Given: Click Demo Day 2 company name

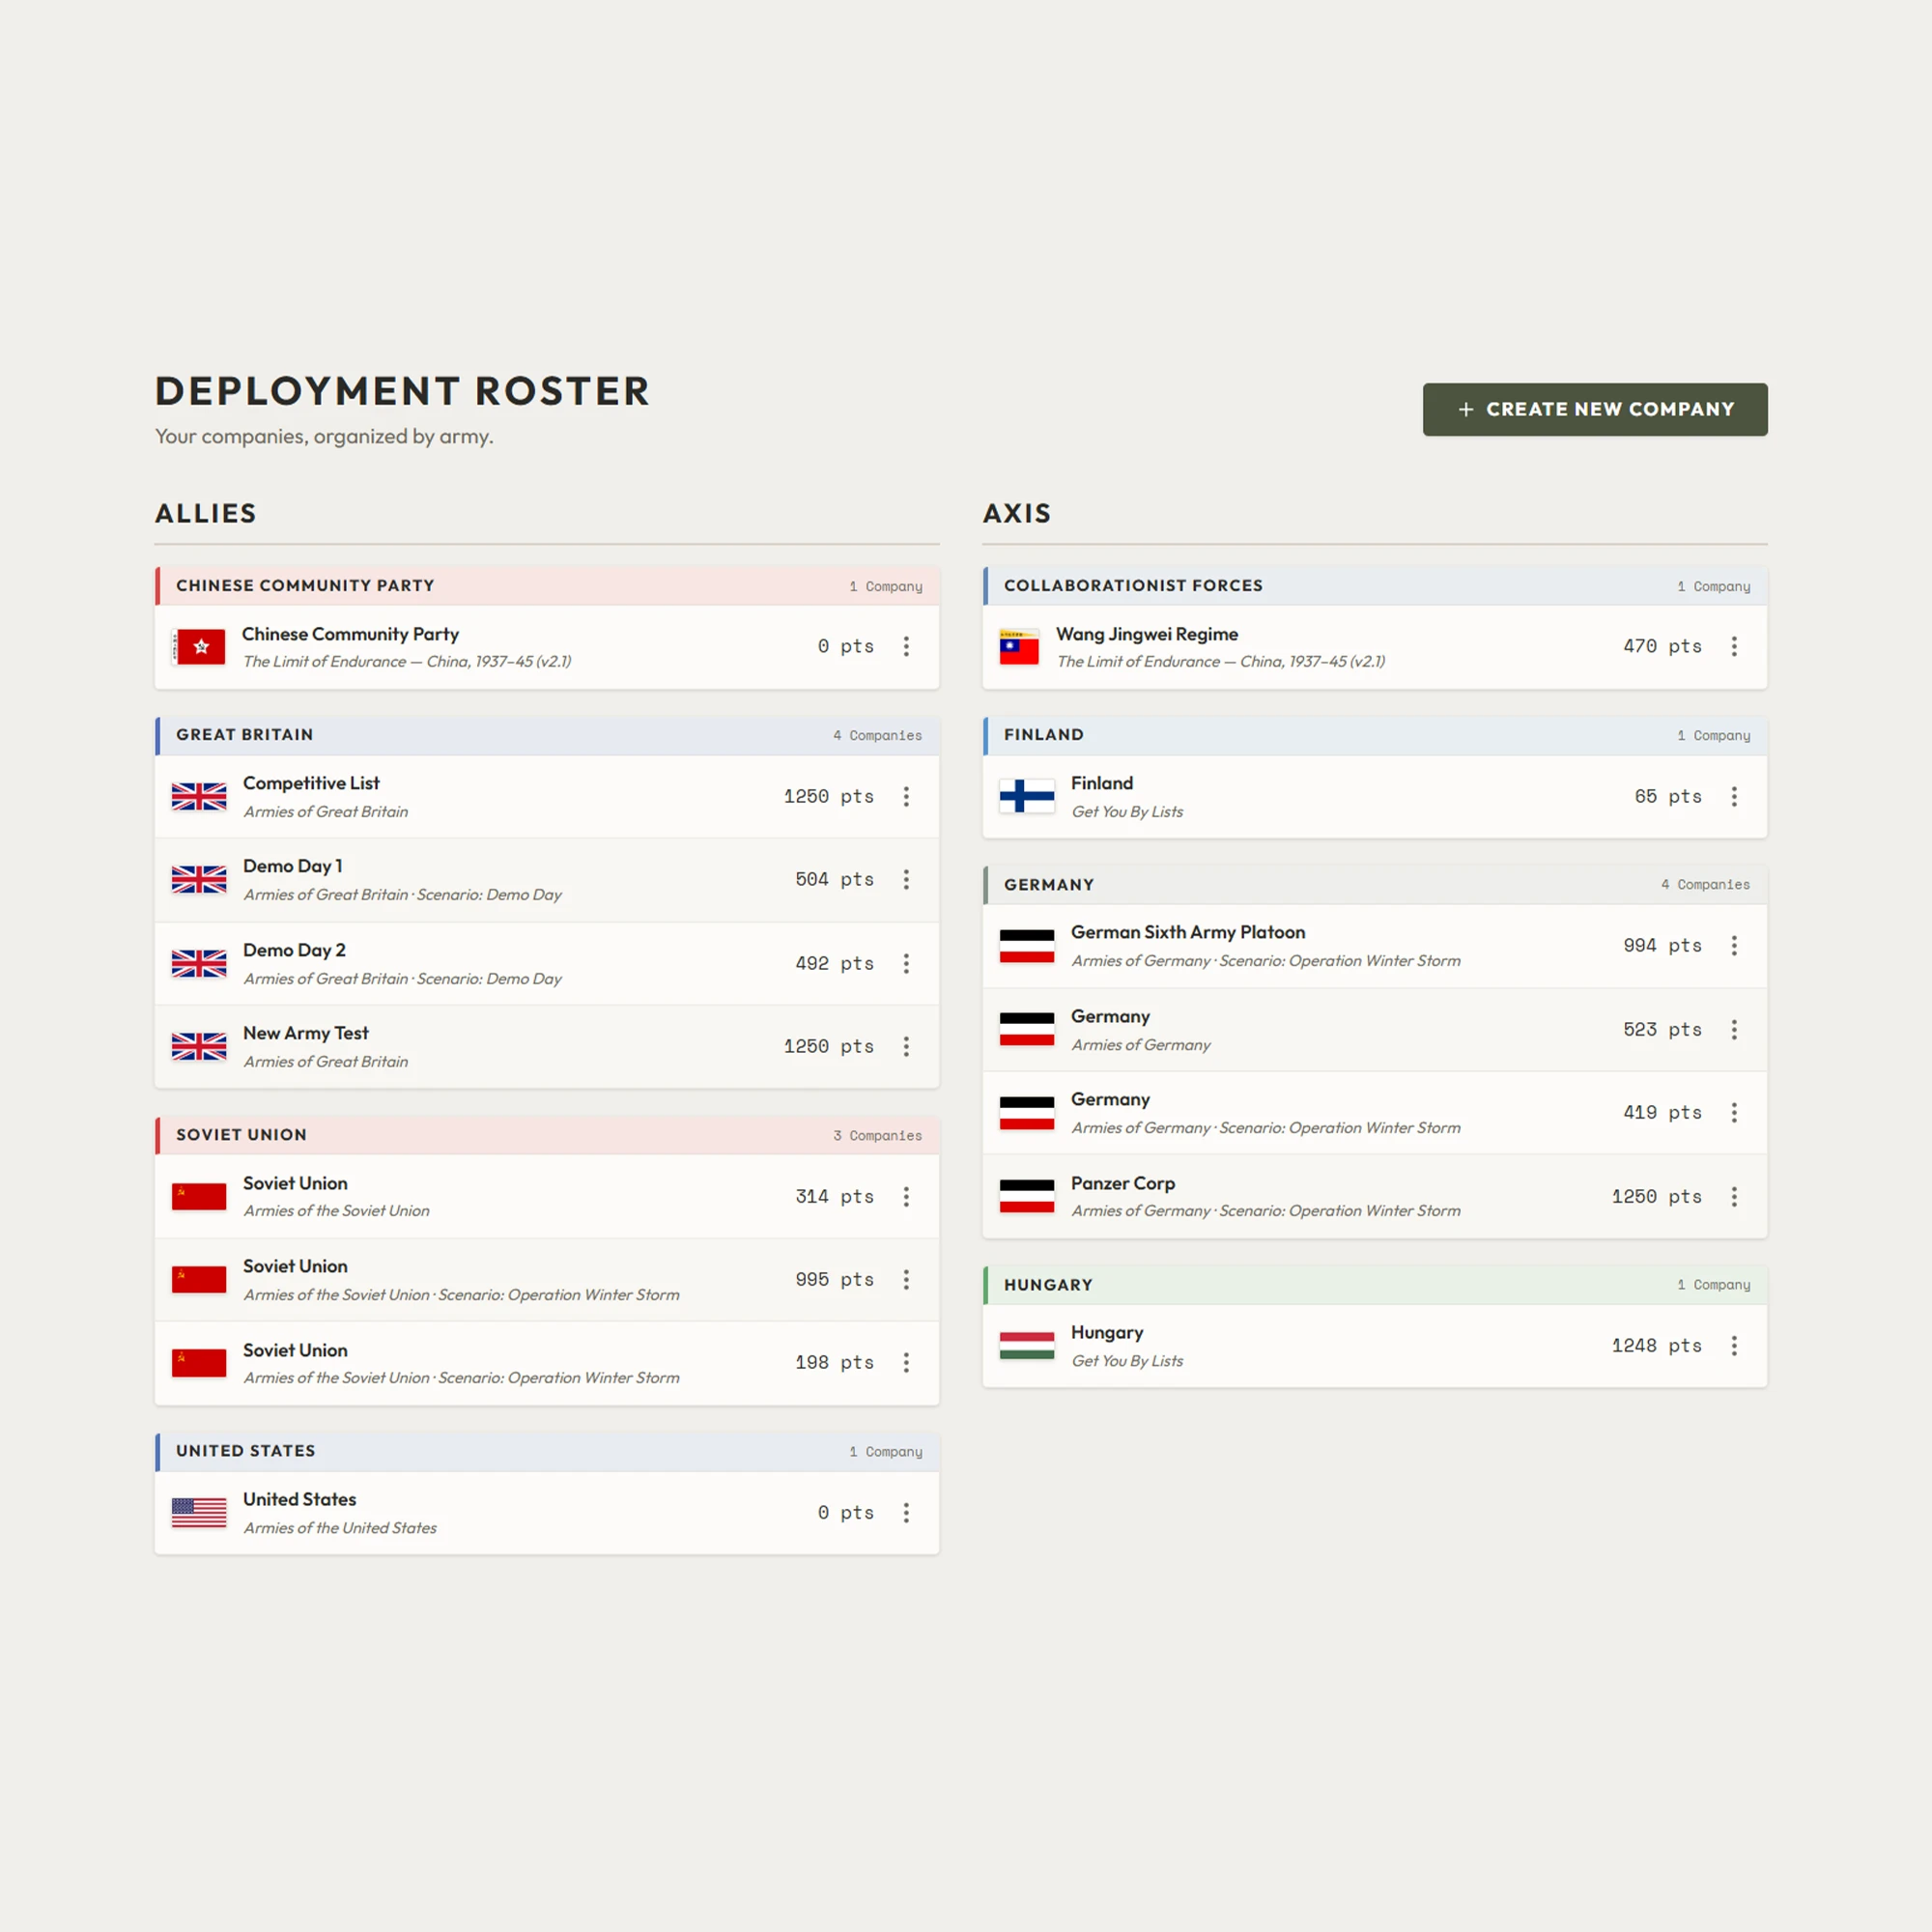Looking at the screenshot, I should [x=294, y=951].
